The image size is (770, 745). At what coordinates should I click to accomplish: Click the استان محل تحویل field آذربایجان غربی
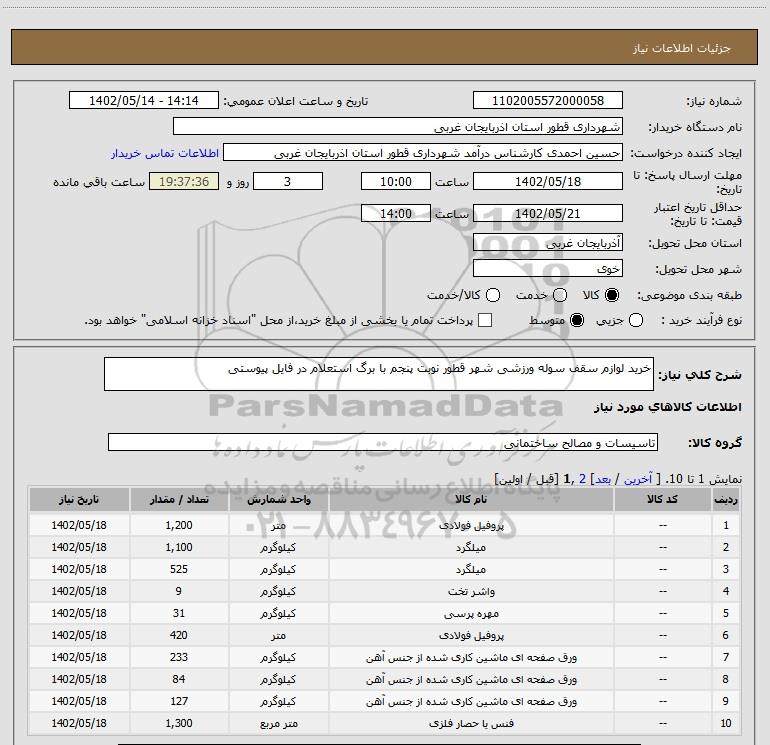click(548, 242)
